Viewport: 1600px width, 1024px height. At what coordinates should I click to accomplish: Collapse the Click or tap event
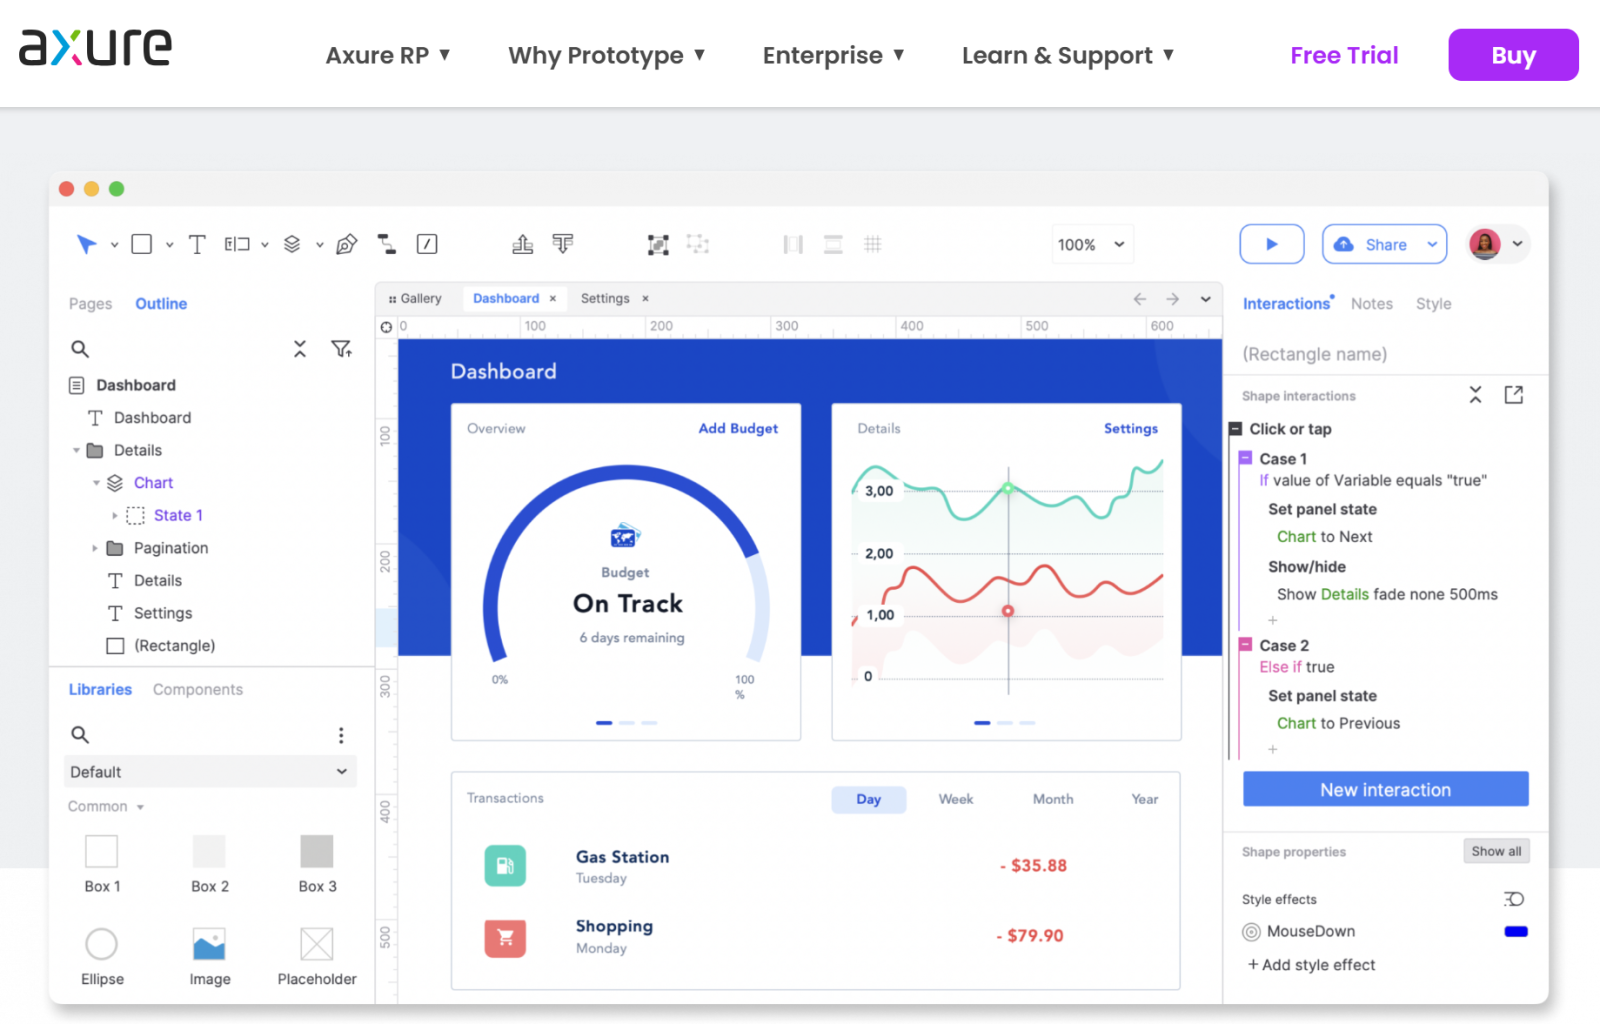click(1235, 429)
